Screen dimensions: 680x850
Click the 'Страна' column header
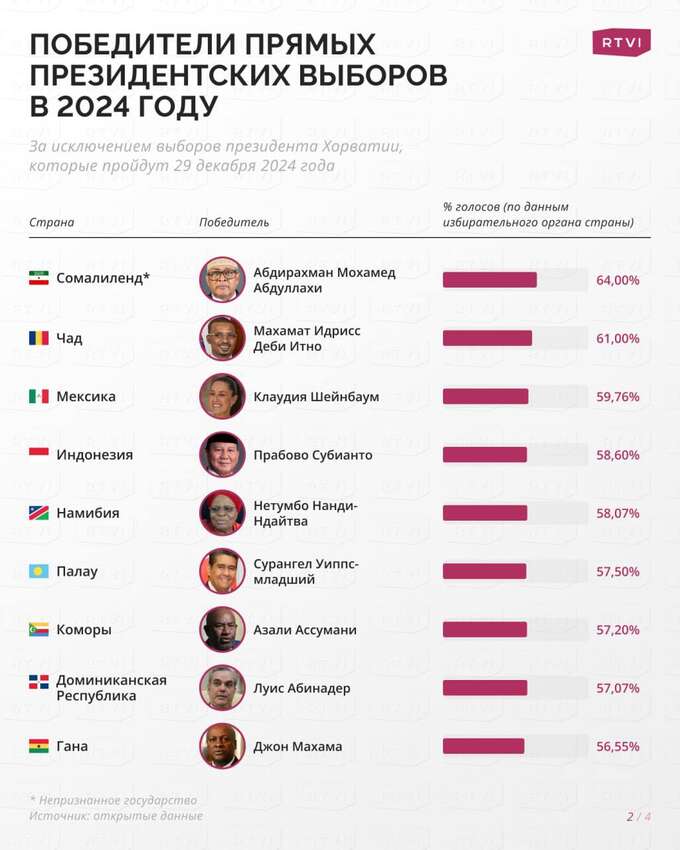click(52, 222)
